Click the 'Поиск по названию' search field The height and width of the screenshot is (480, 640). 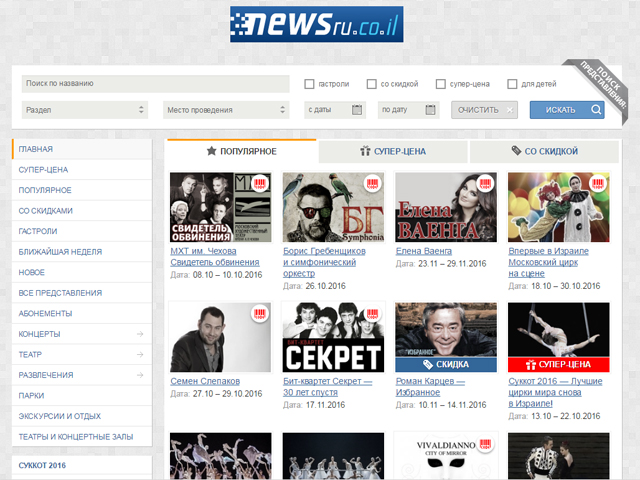pyautogui.click(x=156, y=84)
